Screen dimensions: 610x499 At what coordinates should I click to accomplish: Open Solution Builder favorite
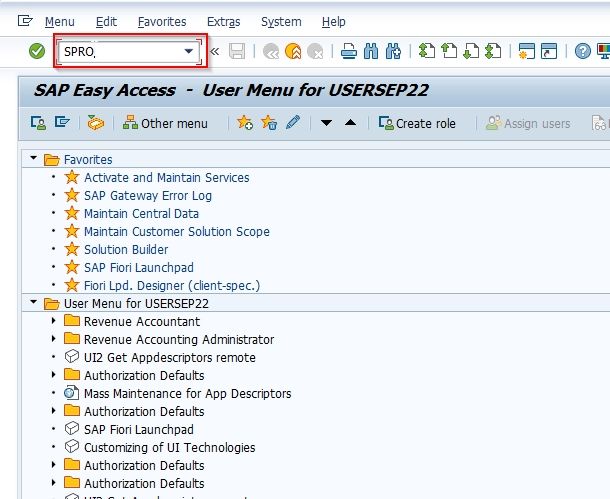point(126,250)
